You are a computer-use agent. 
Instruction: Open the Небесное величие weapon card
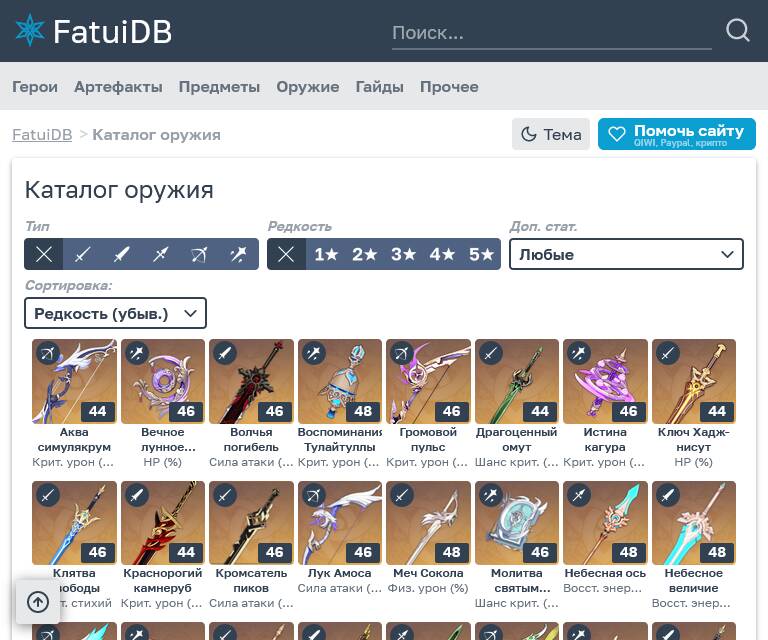[x=694, y=545]
